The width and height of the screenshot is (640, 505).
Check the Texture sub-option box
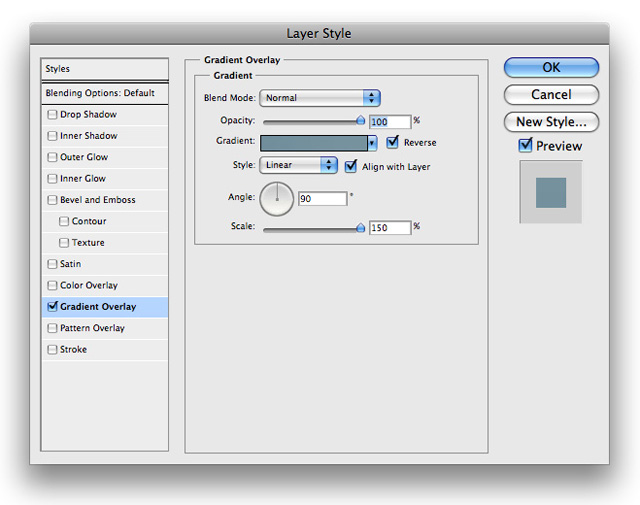(x=64, y=243)
